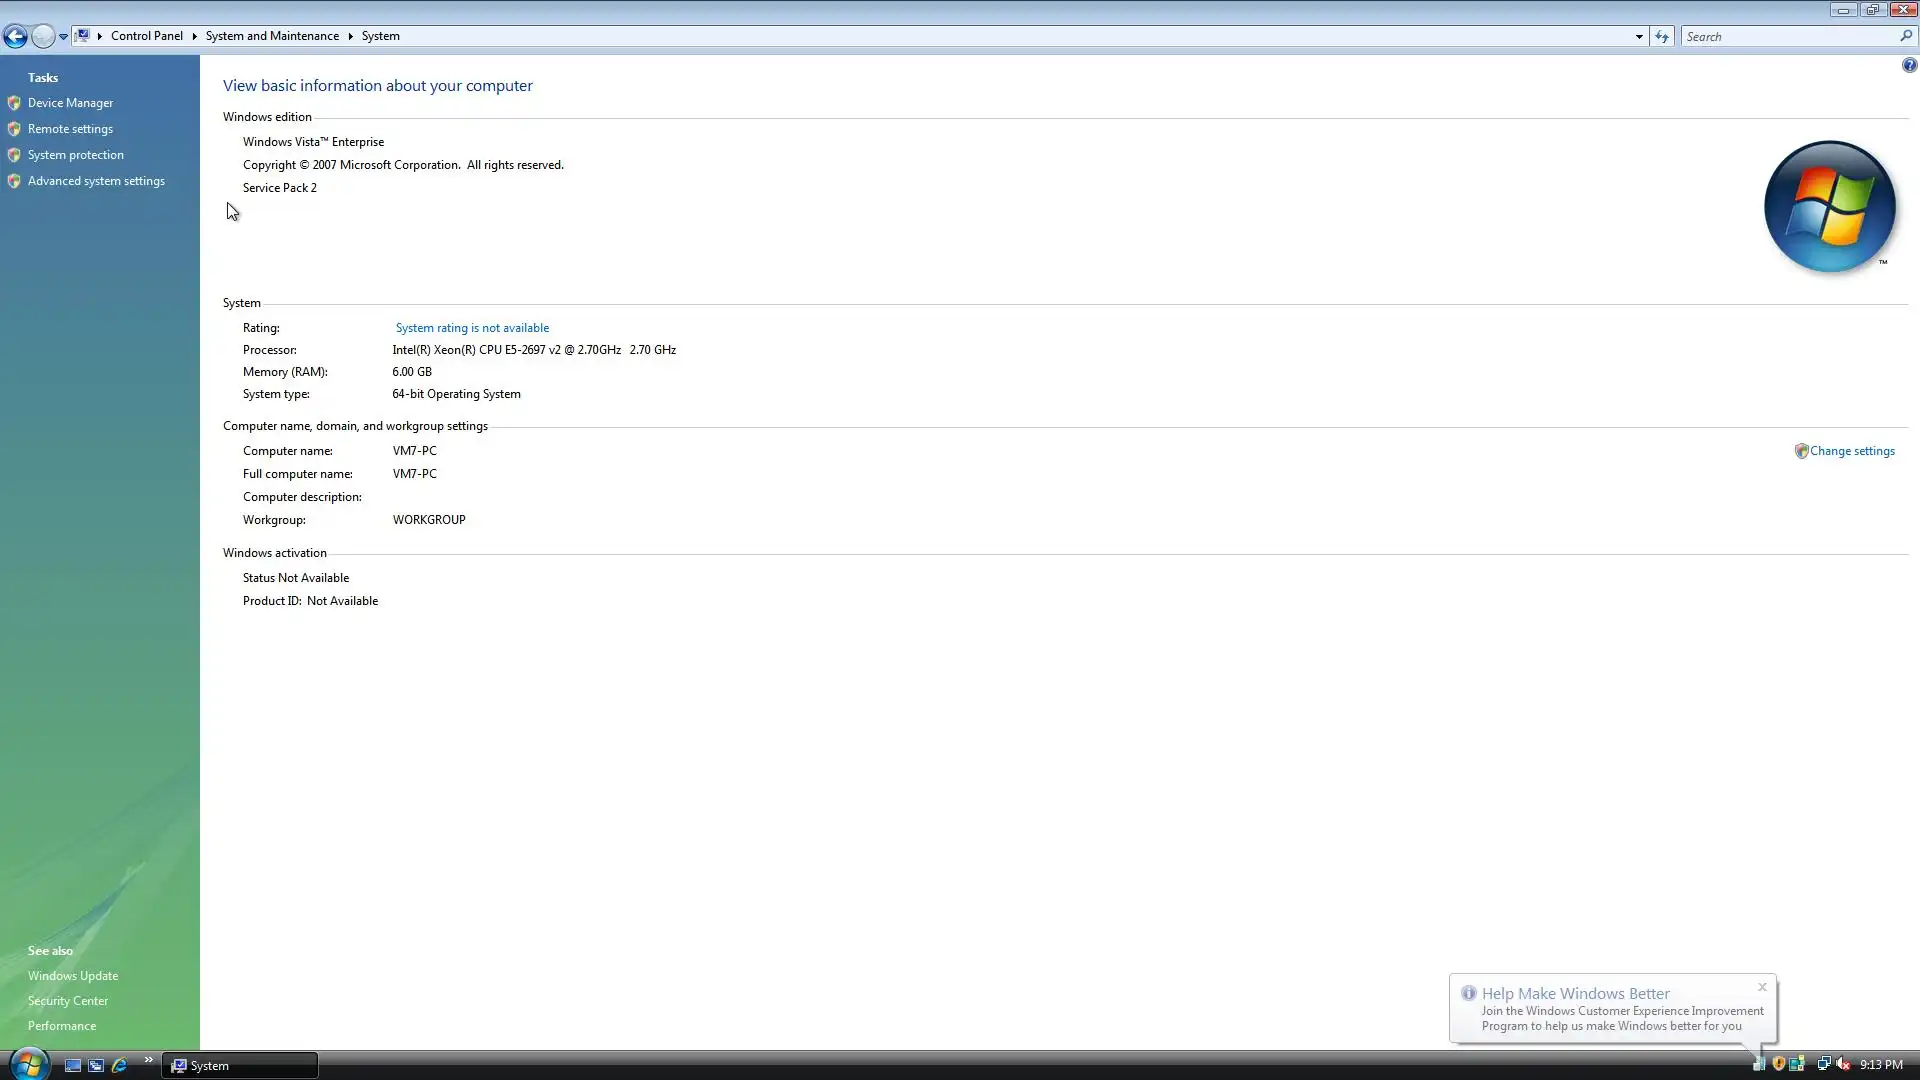1920x1080 pixels.
Task: Open the Help question mark icon
Action: pos(1909,66)
